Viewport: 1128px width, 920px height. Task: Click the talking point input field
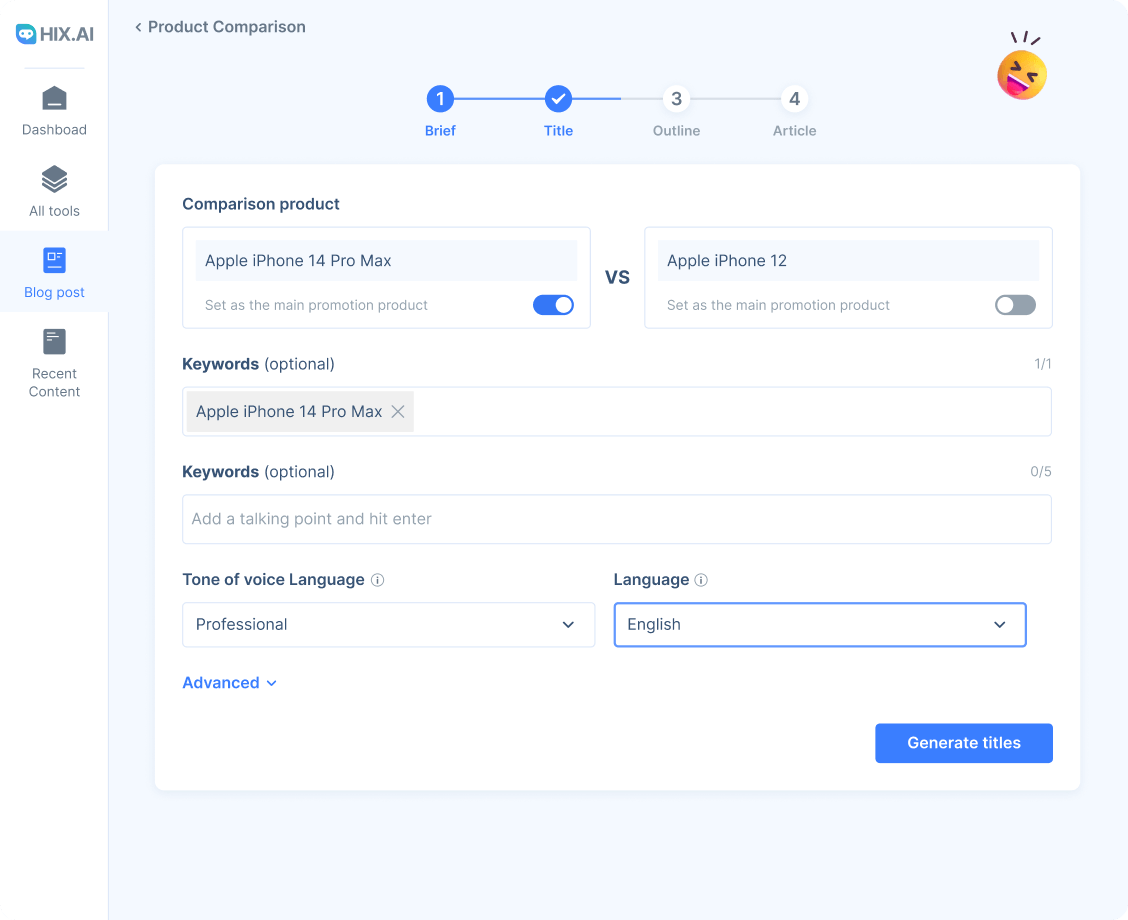(x=616, y=518)
